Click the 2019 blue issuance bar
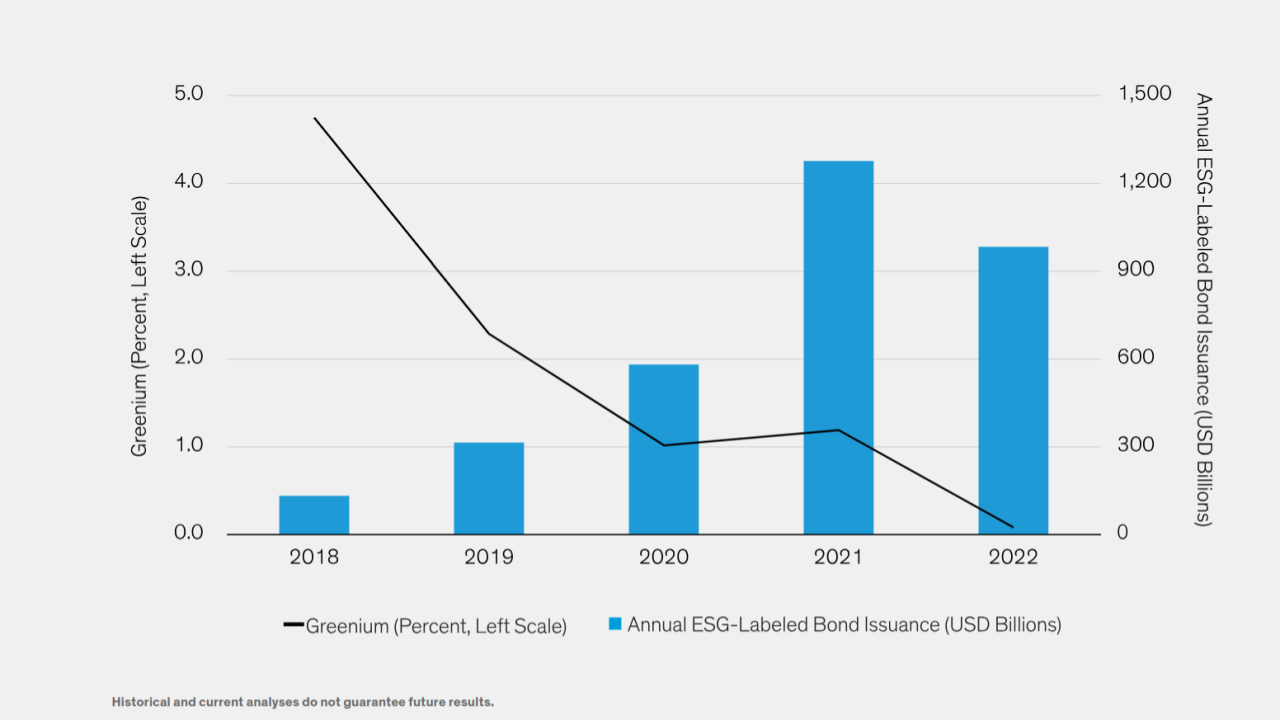The image size is (1280, 720). pos(489,488)
